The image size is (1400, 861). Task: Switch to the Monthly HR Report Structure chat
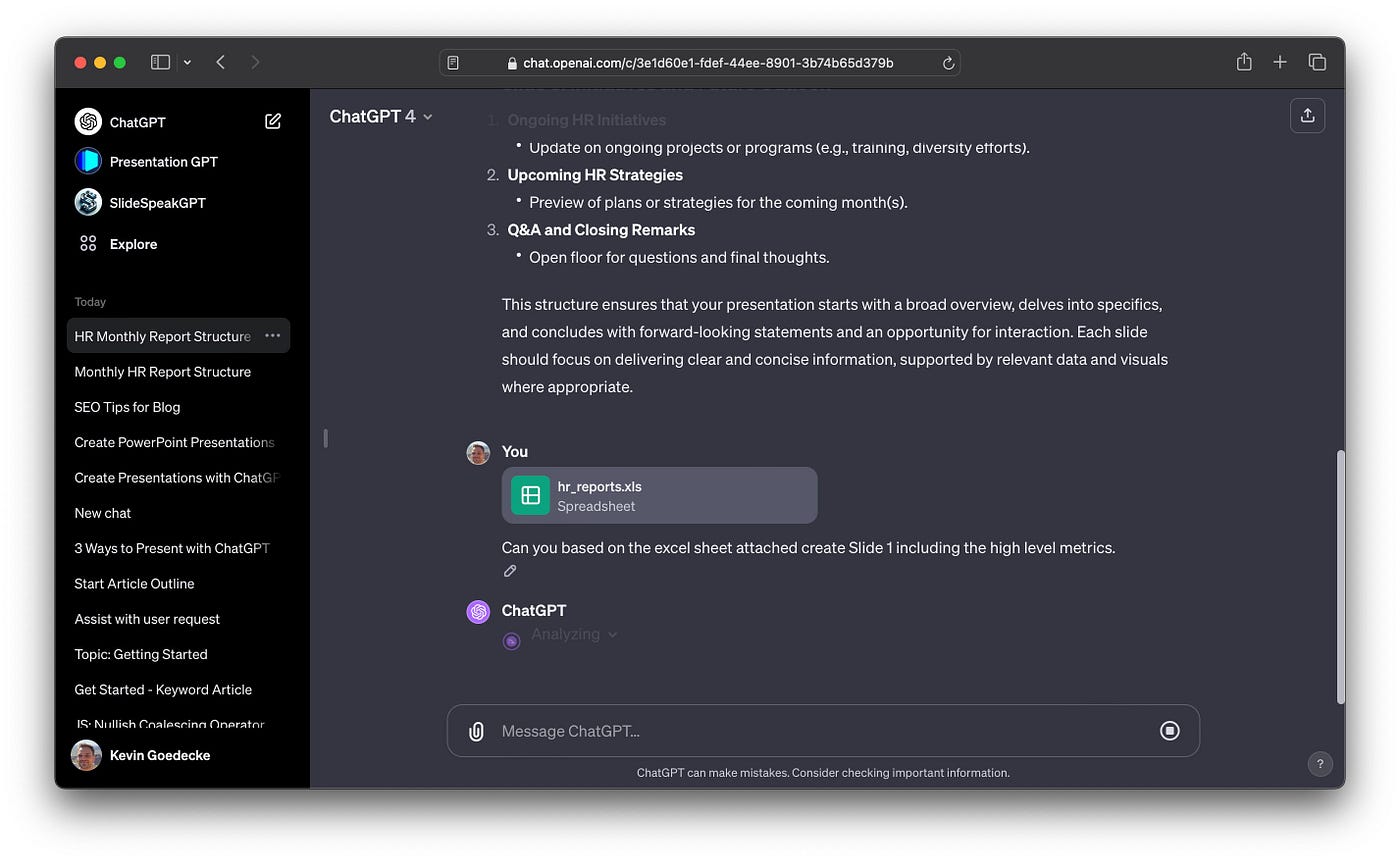coord(163,371)
